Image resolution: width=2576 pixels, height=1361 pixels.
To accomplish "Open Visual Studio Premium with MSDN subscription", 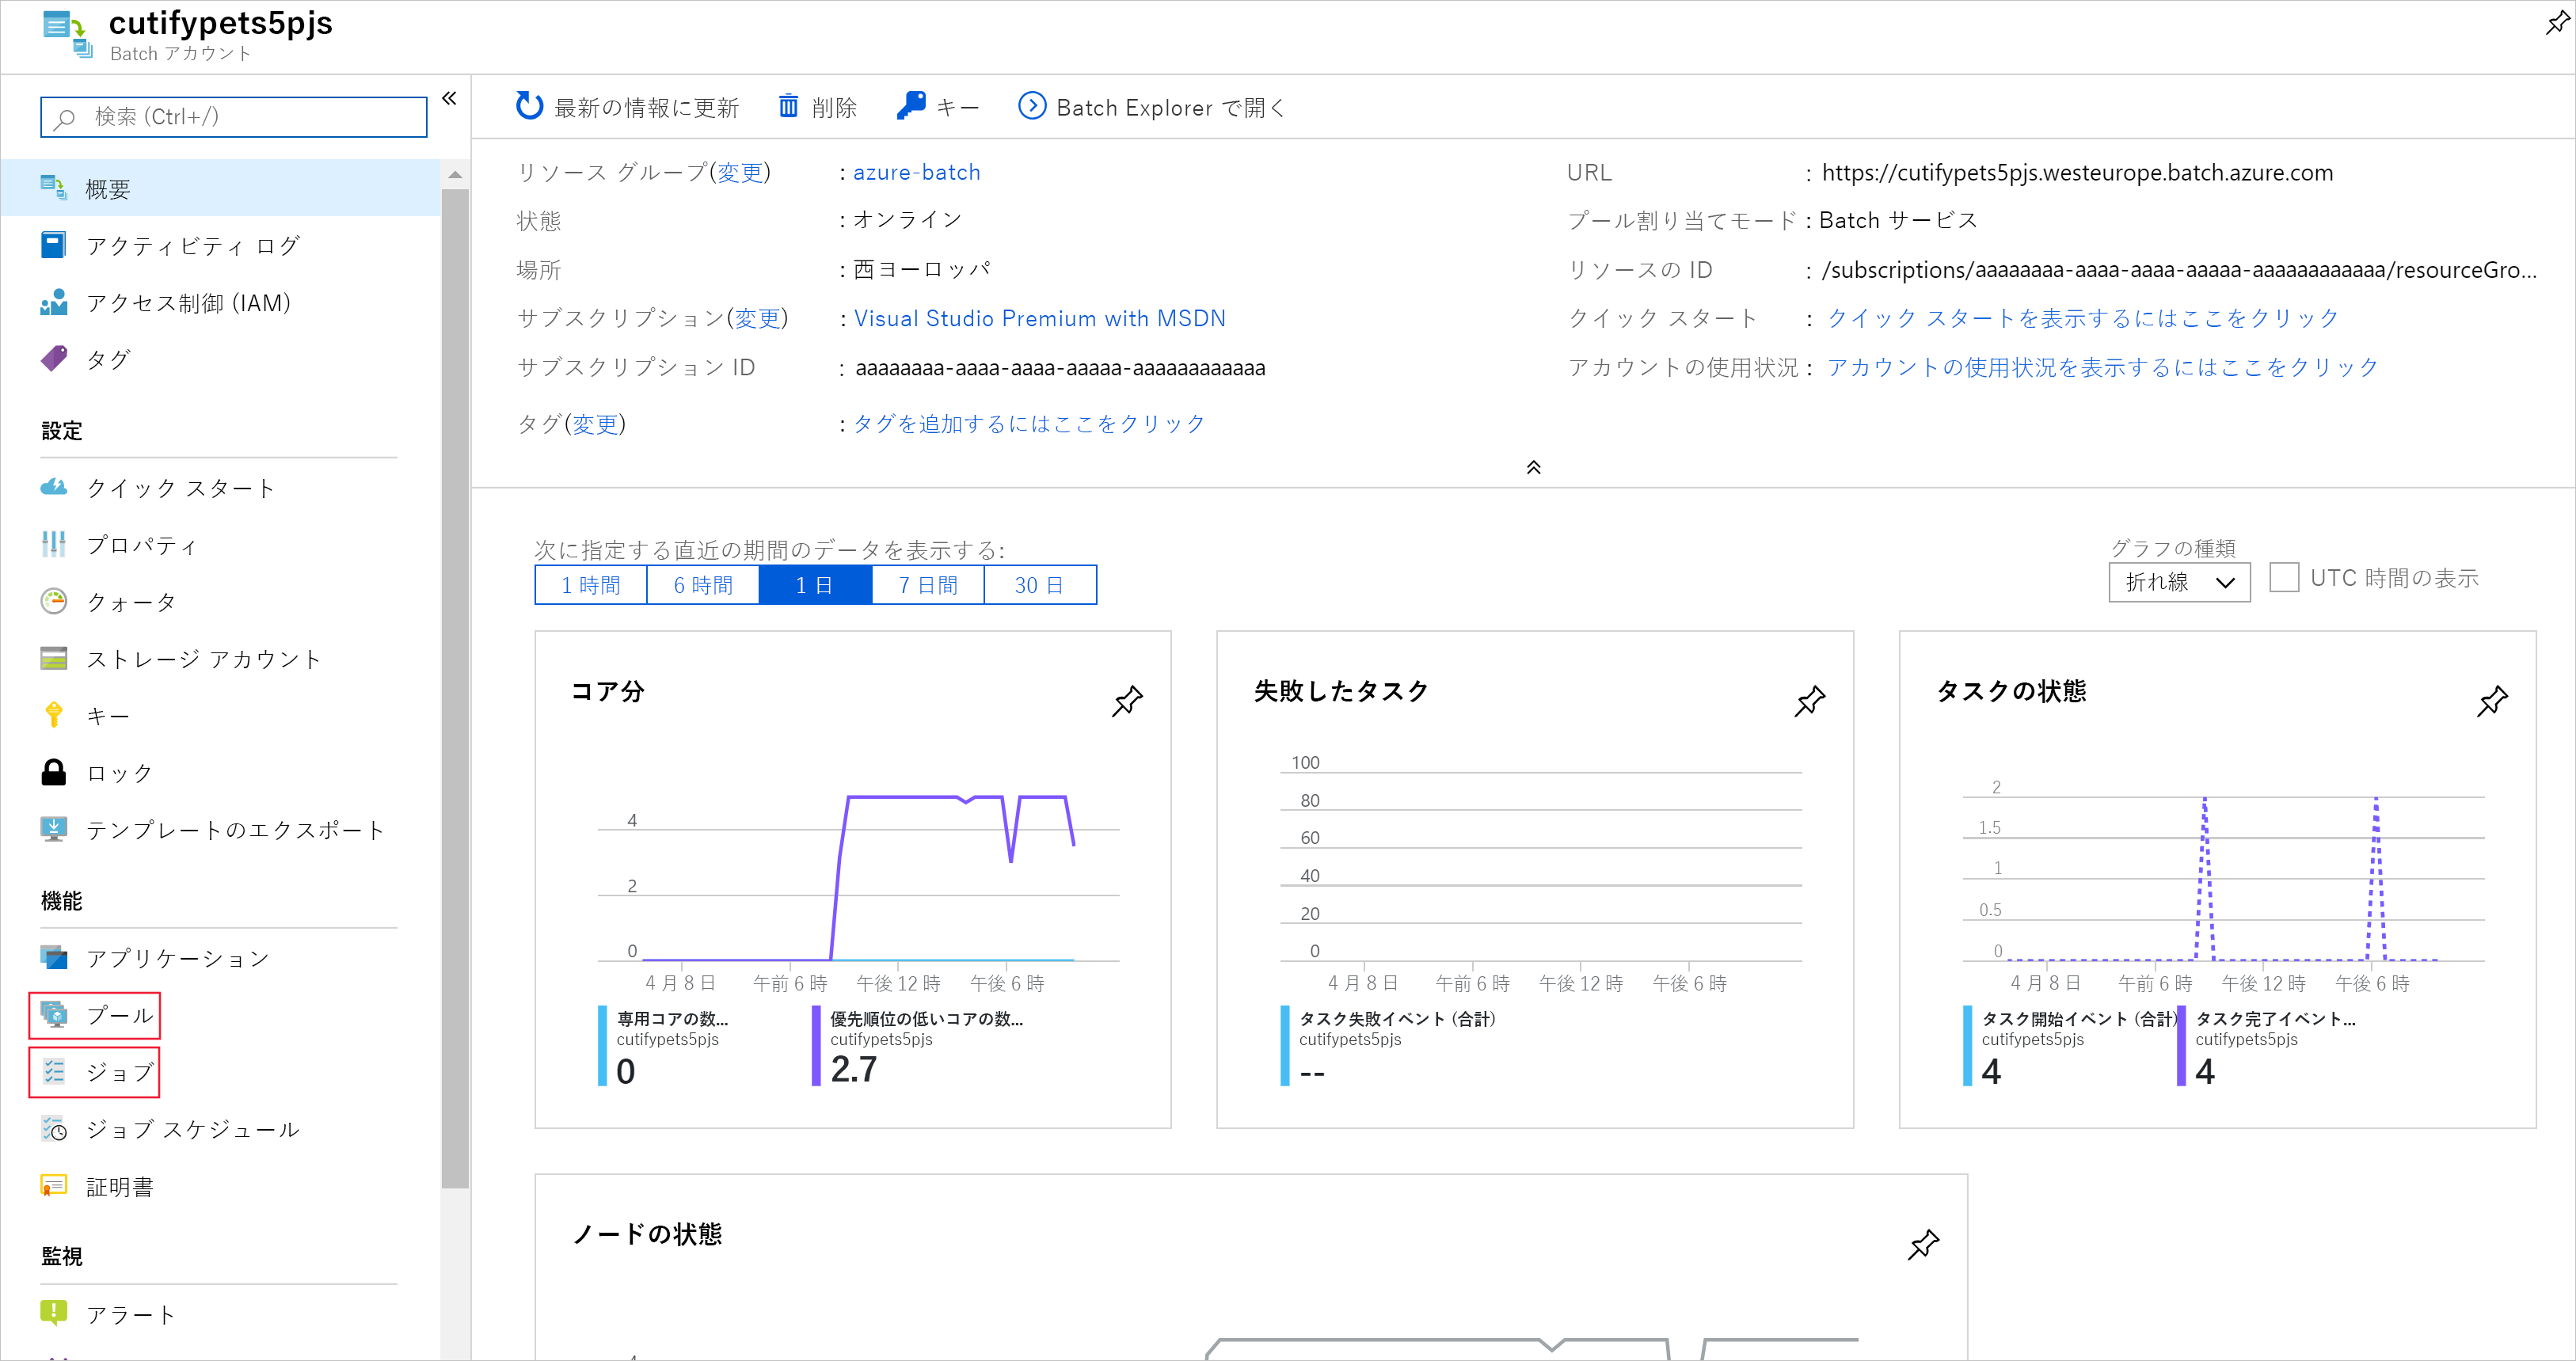I will point(1039,318).
